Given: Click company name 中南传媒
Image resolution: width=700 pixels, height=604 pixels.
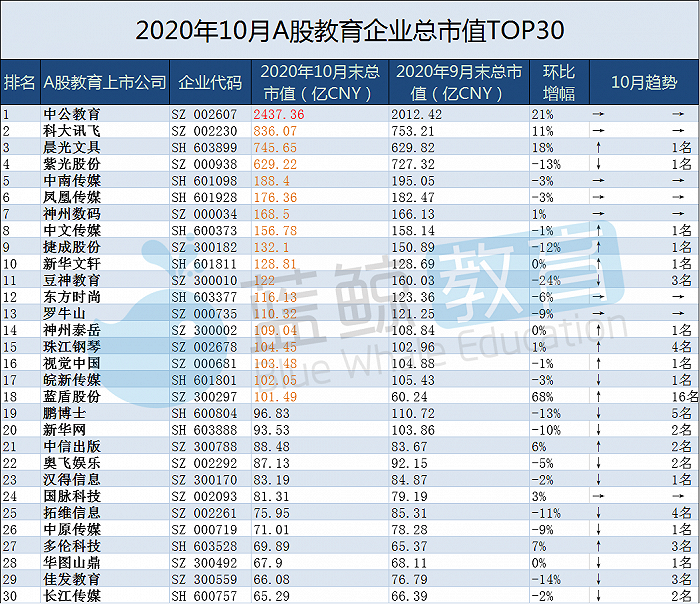Looking at the screenshot, I should pos(72,181).
